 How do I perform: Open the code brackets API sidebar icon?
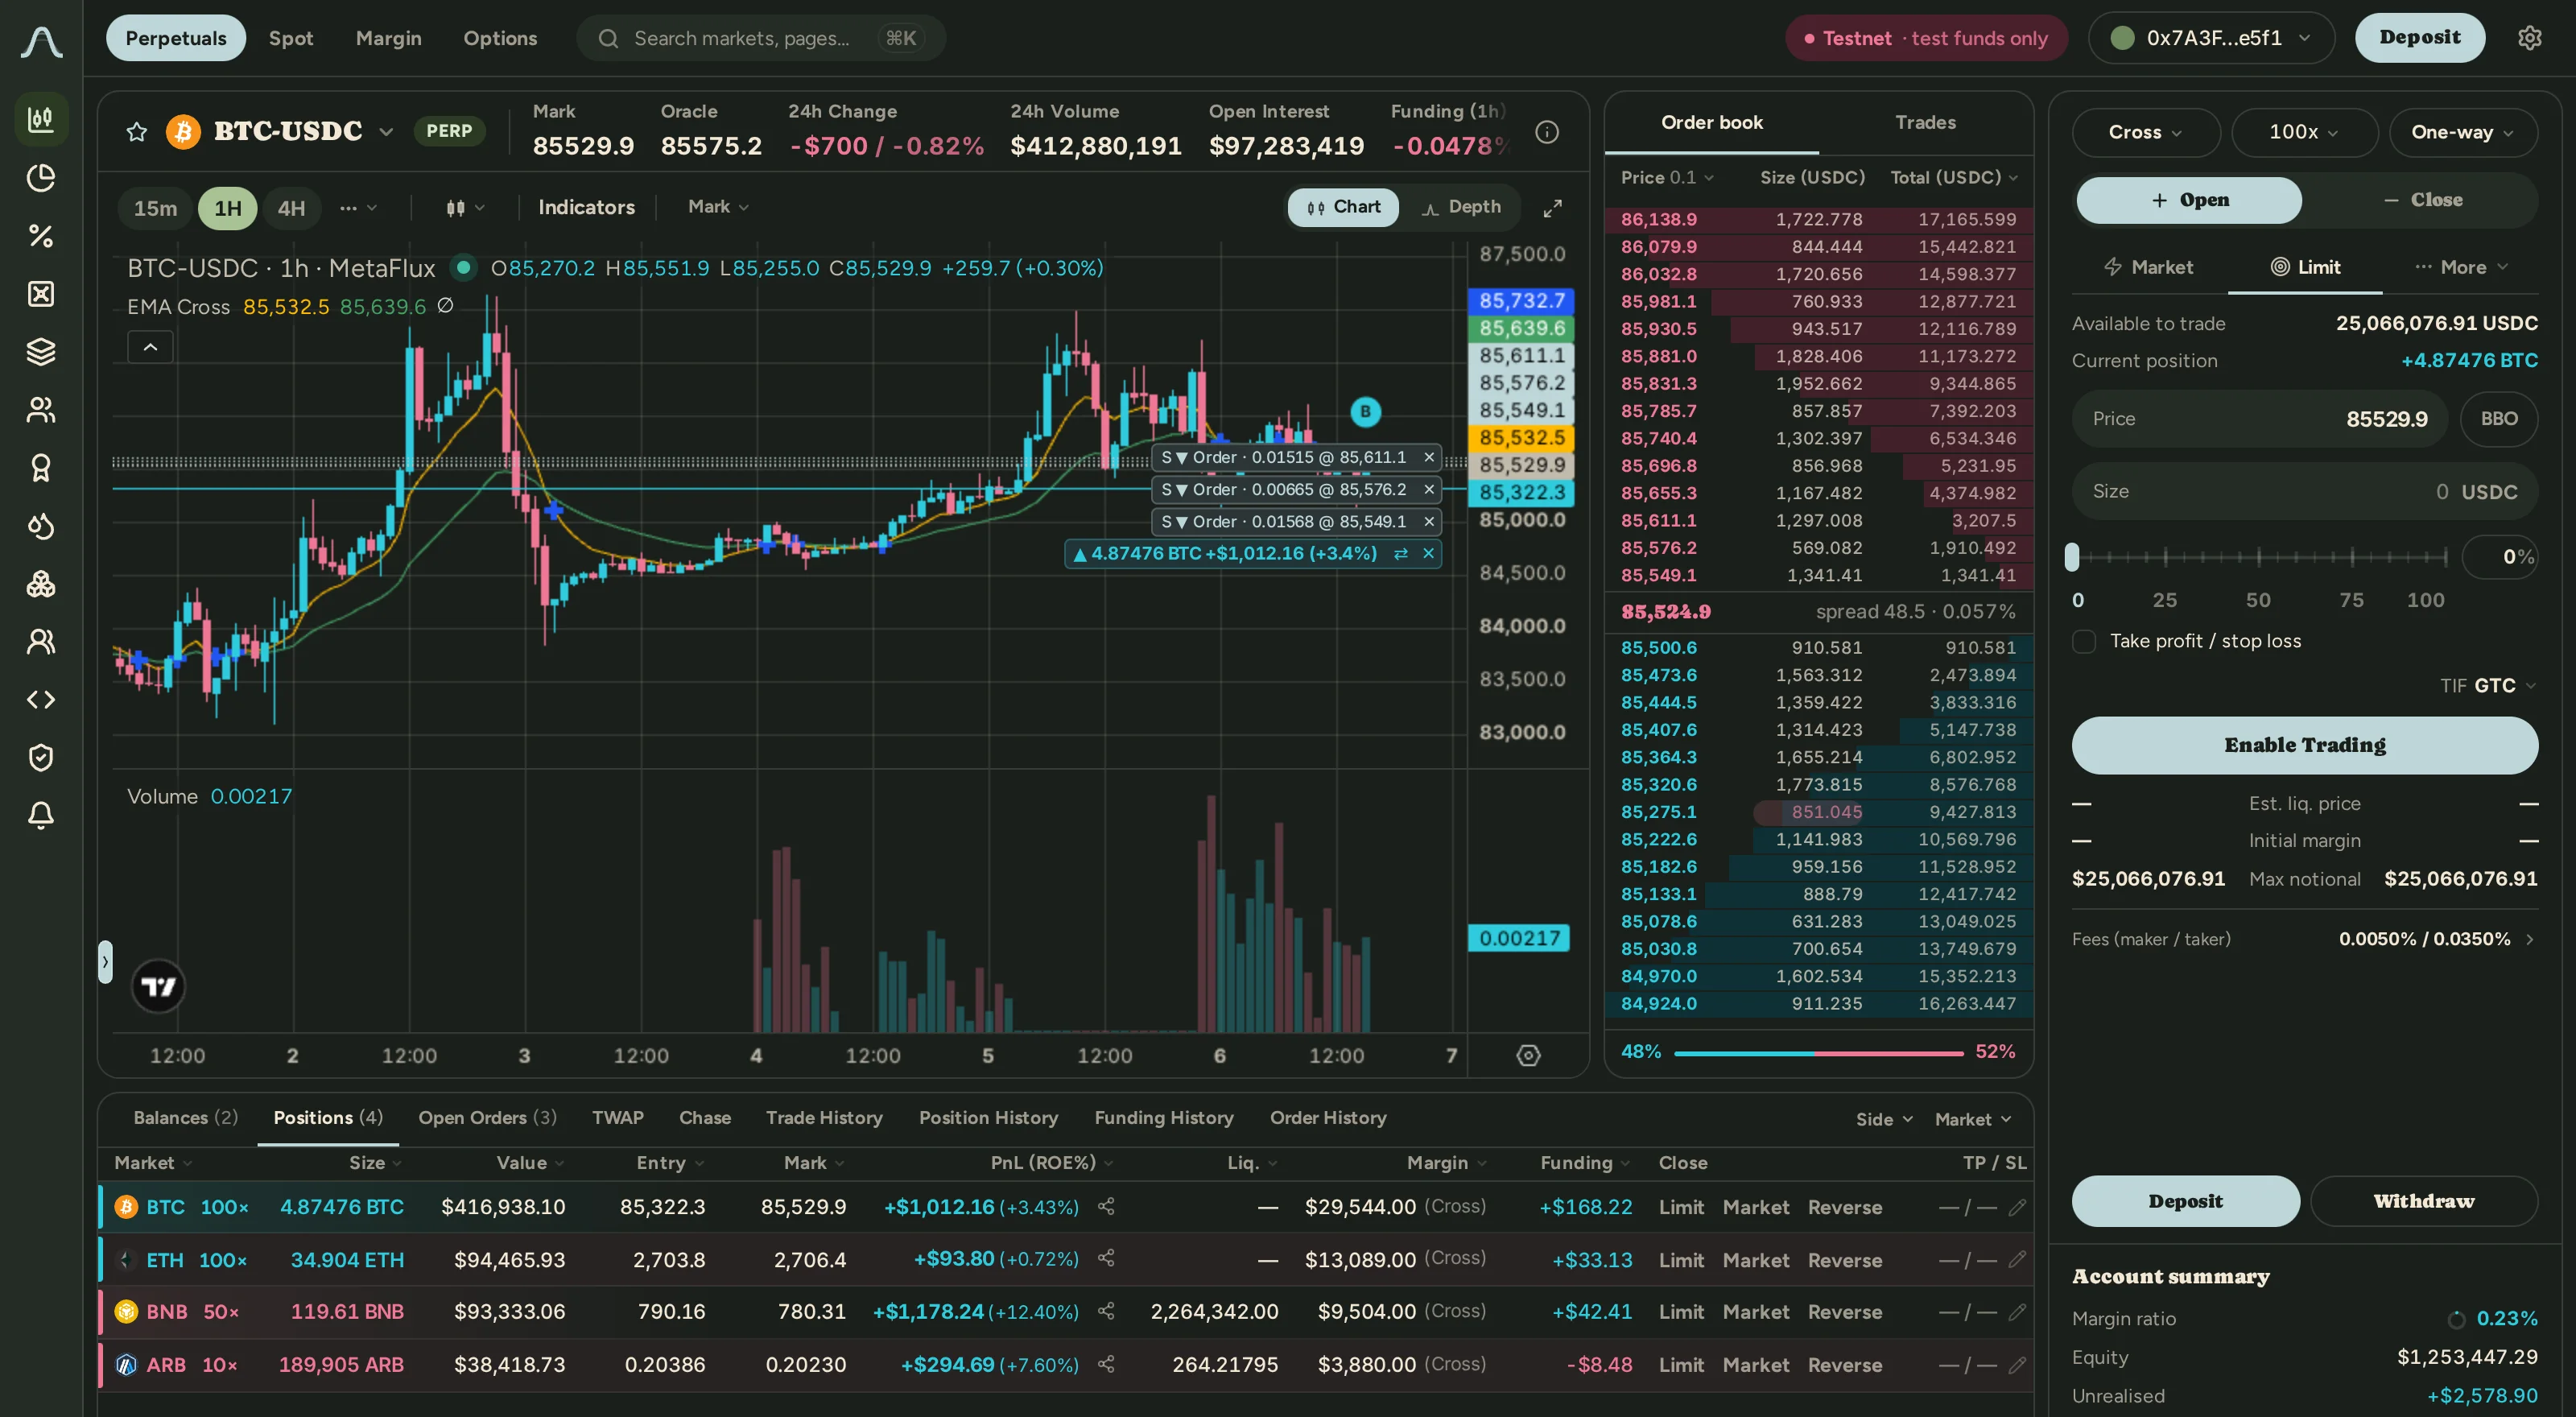pyautogui.click(x=40, y=700)
